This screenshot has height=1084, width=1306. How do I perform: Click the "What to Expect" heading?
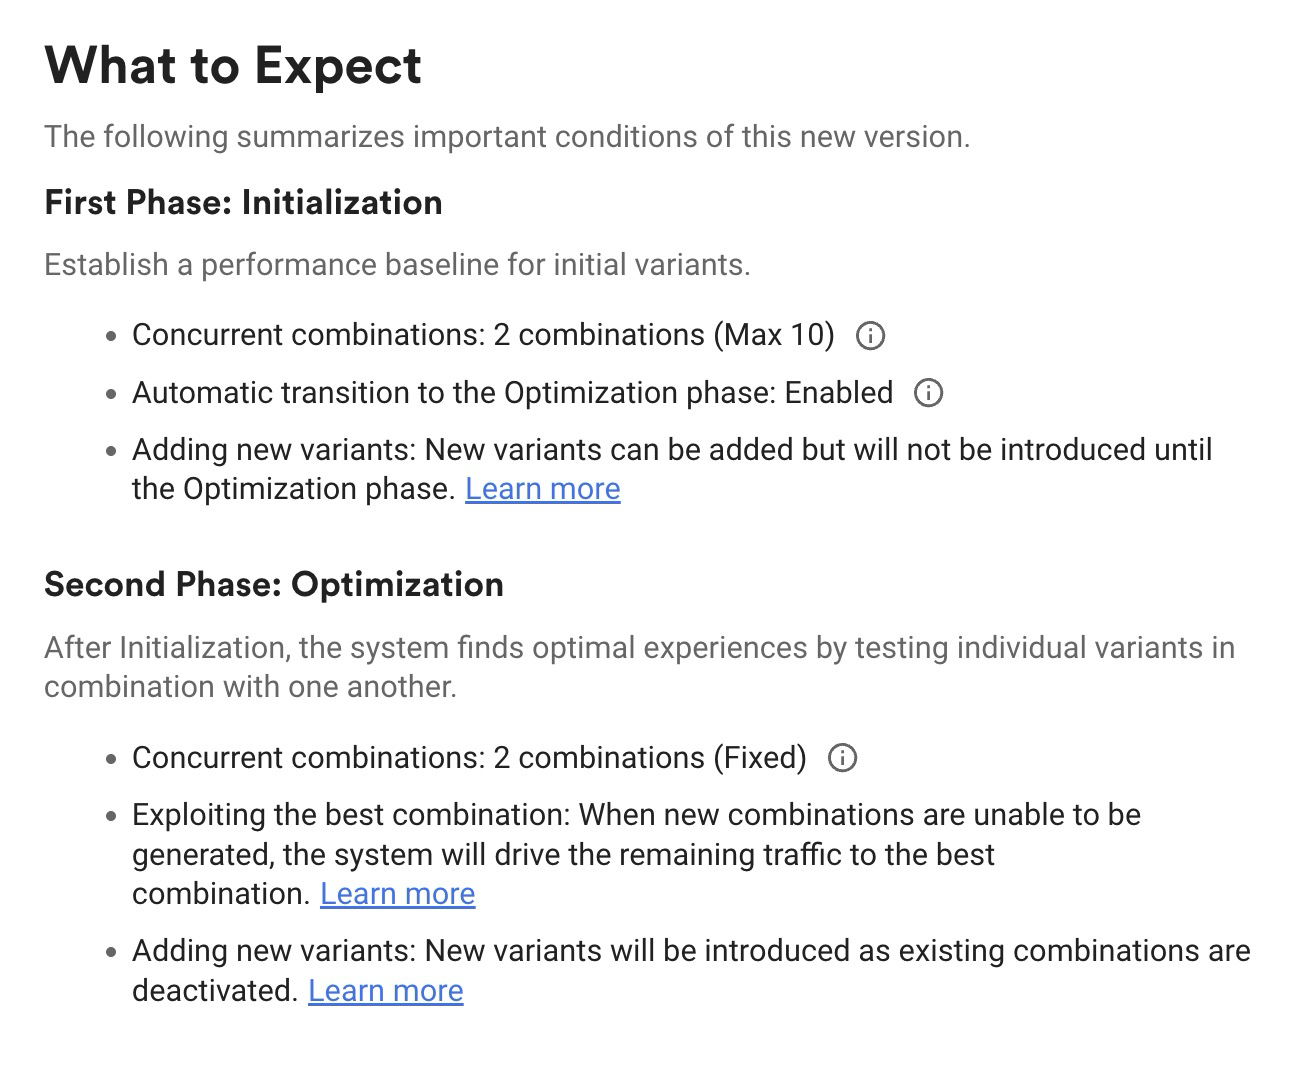tap(233, 66)
